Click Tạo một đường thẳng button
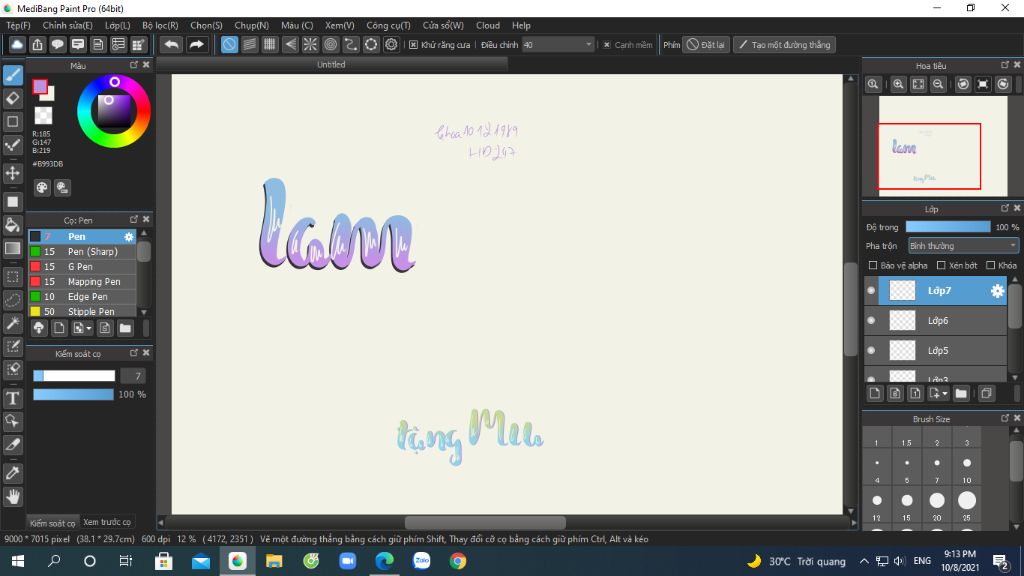 pyautogui.click(x=784, y=44)
